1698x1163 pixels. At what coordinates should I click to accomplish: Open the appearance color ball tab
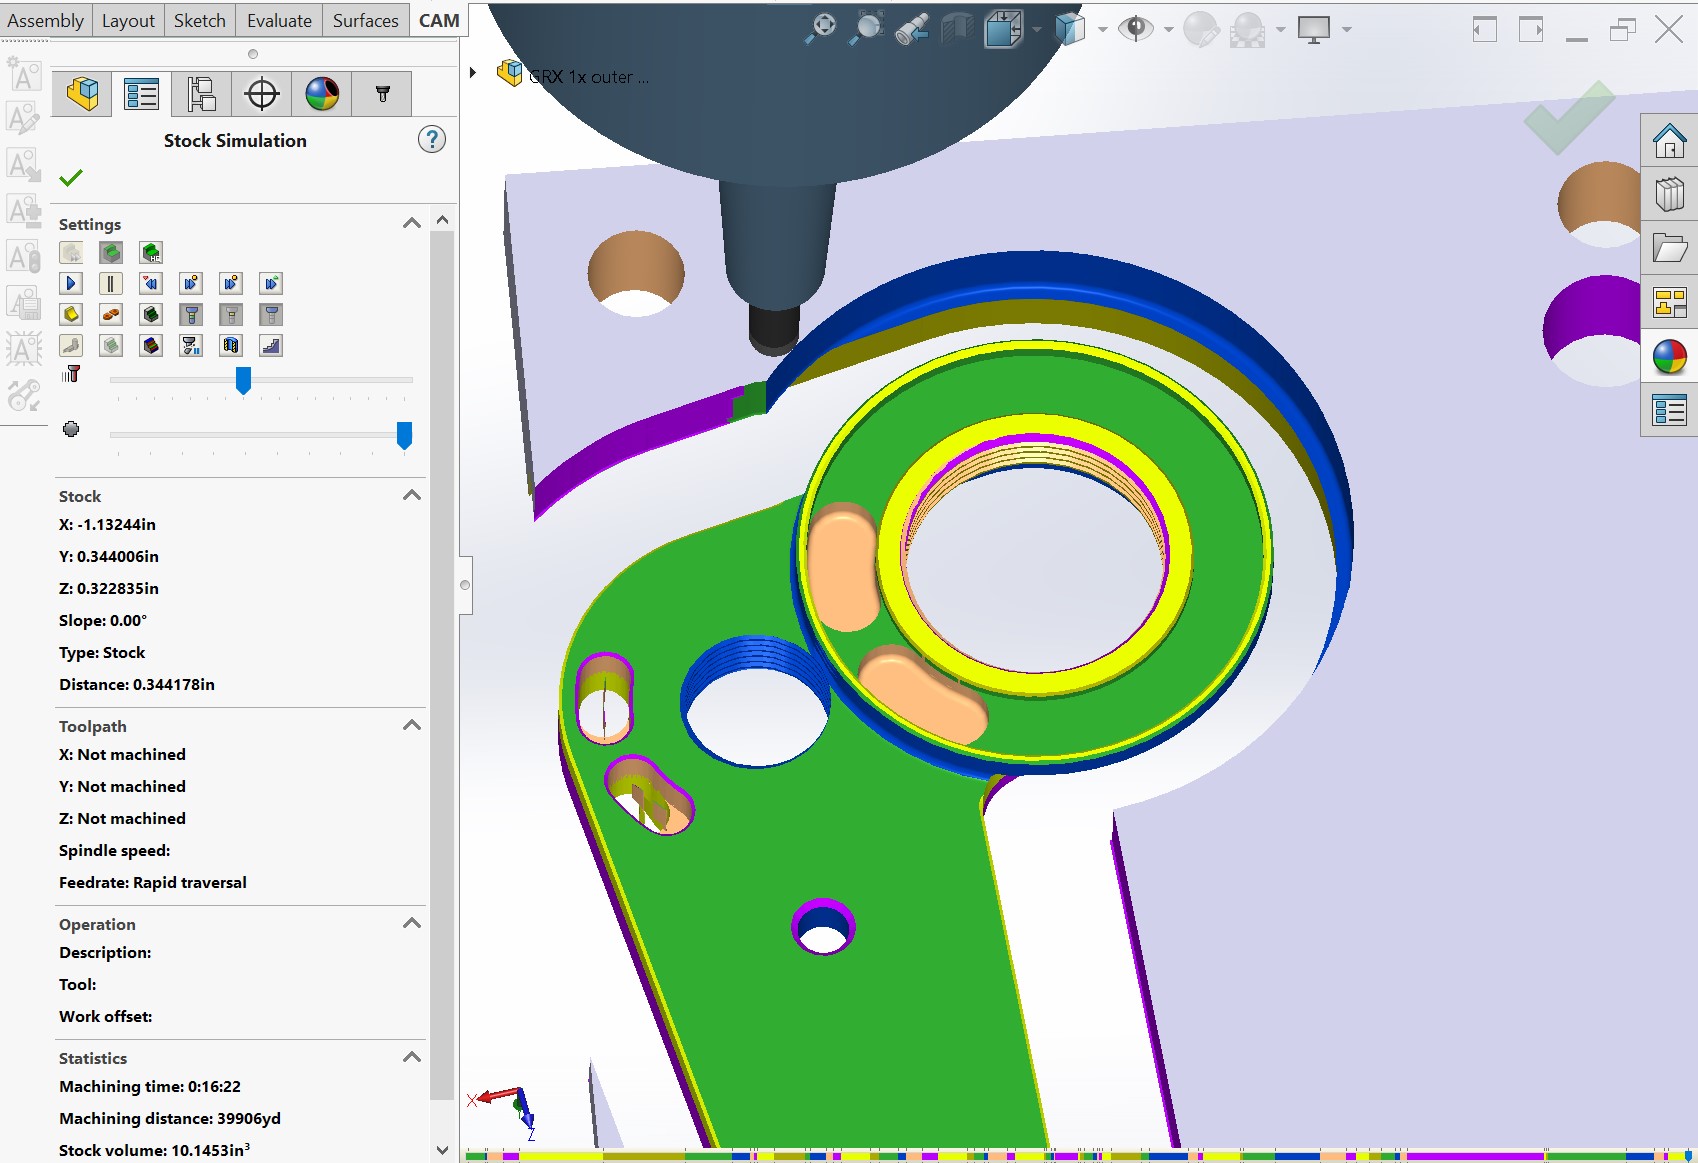tap(322, 94)
